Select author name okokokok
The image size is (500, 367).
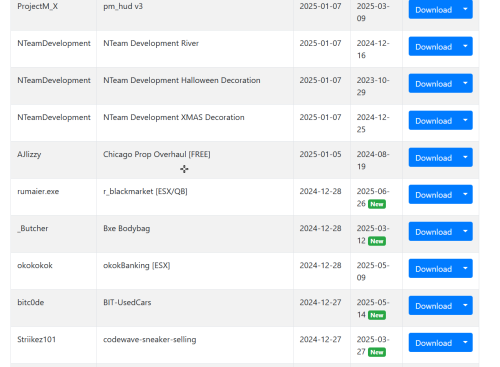tap(35, 265)
